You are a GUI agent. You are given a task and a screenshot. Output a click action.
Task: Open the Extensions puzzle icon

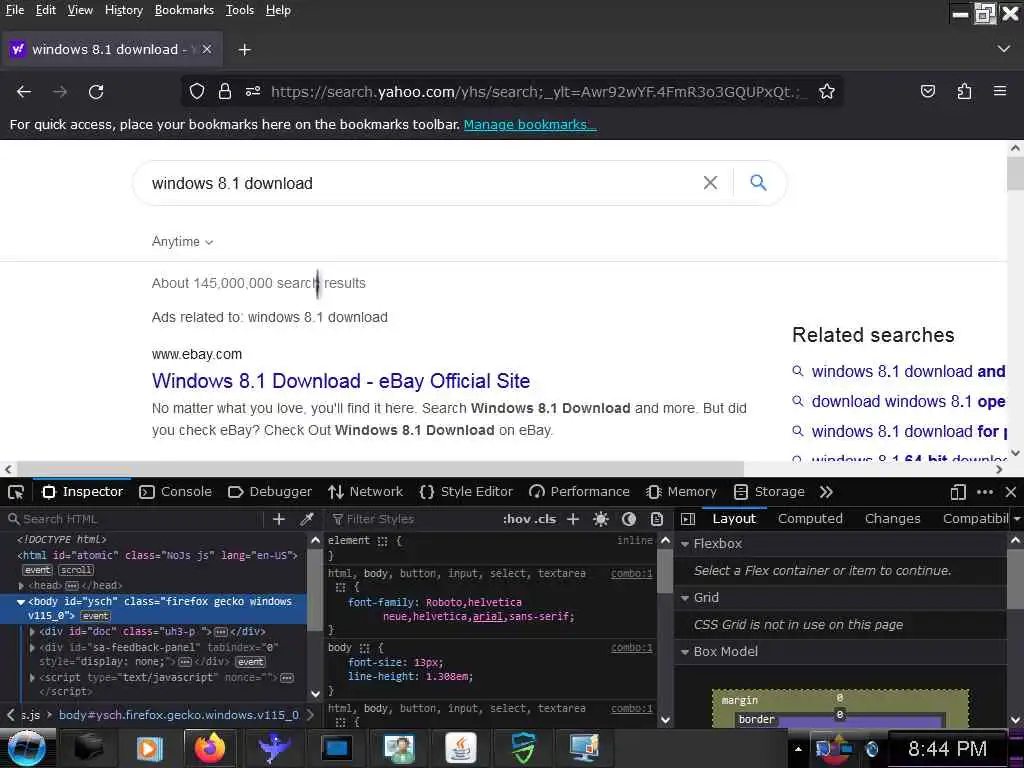pos(964,91)
